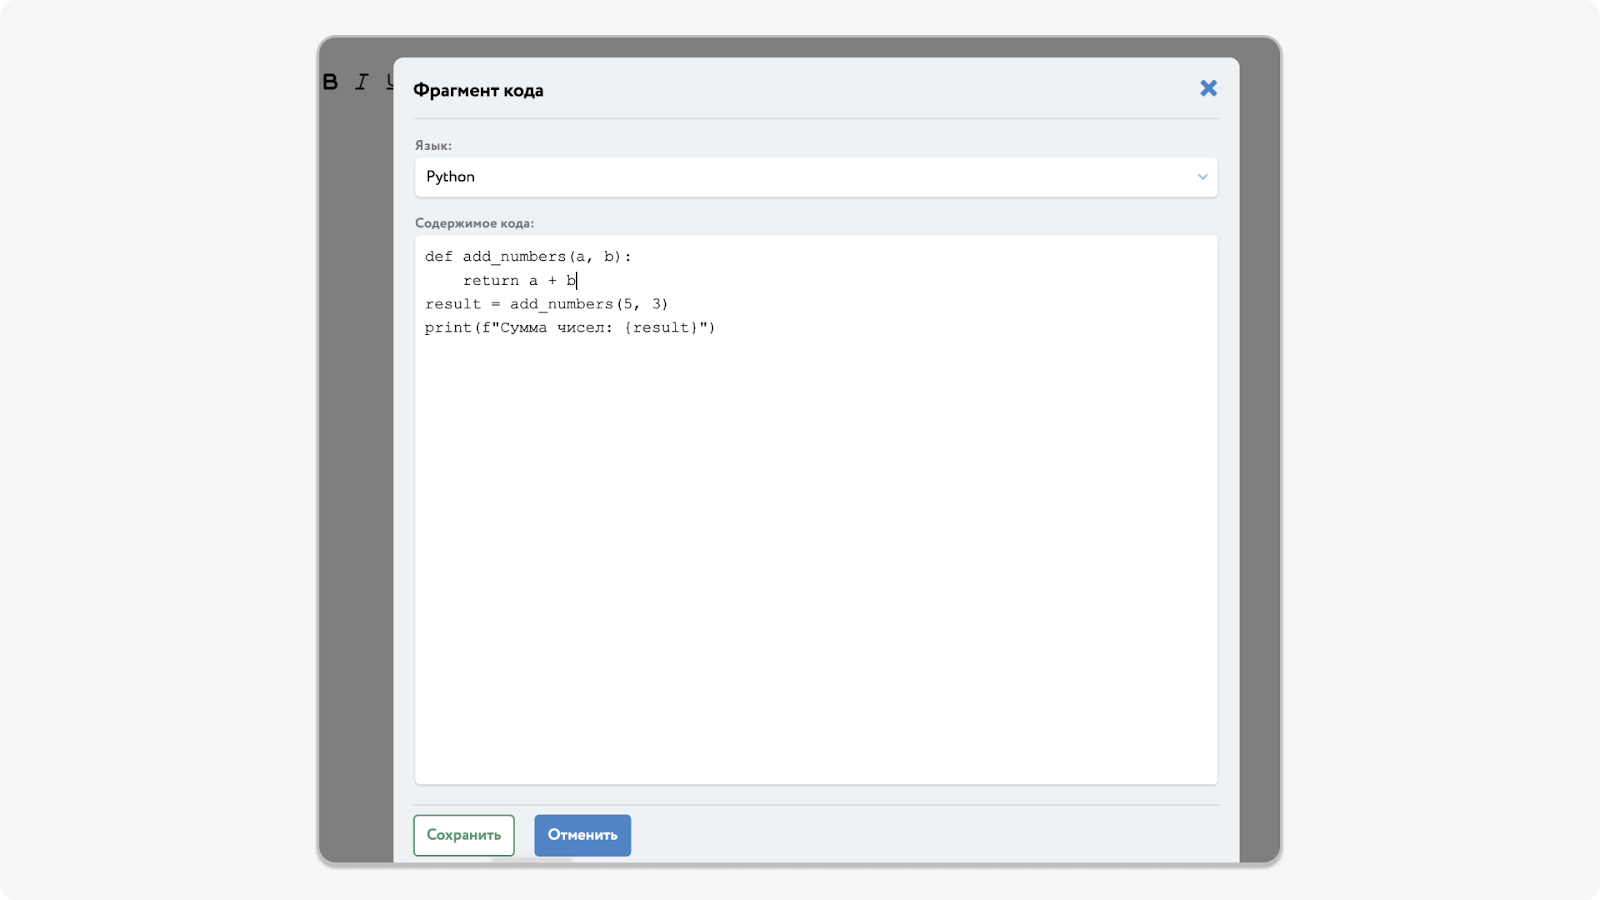Click the 'Язык:' label
The width and height of the screenshot is (1600, 900).
[x=433, y=146]
